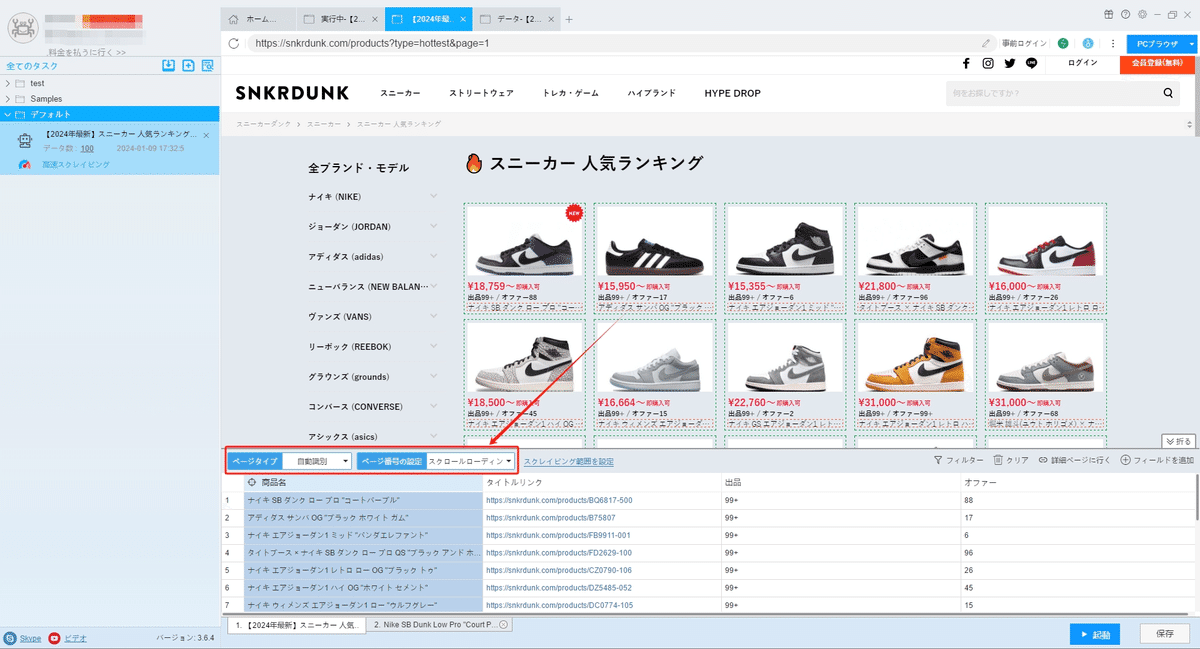The image size is (1200, 649).
Task: Click the 高速スクレイピング link
Action: [76, 164]
